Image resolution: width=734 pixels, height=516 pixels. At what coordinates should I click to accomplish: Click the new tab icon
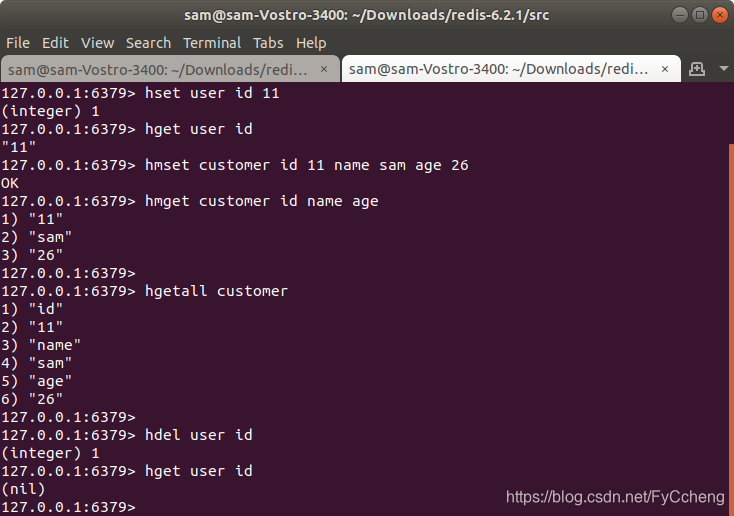(697, 69)
